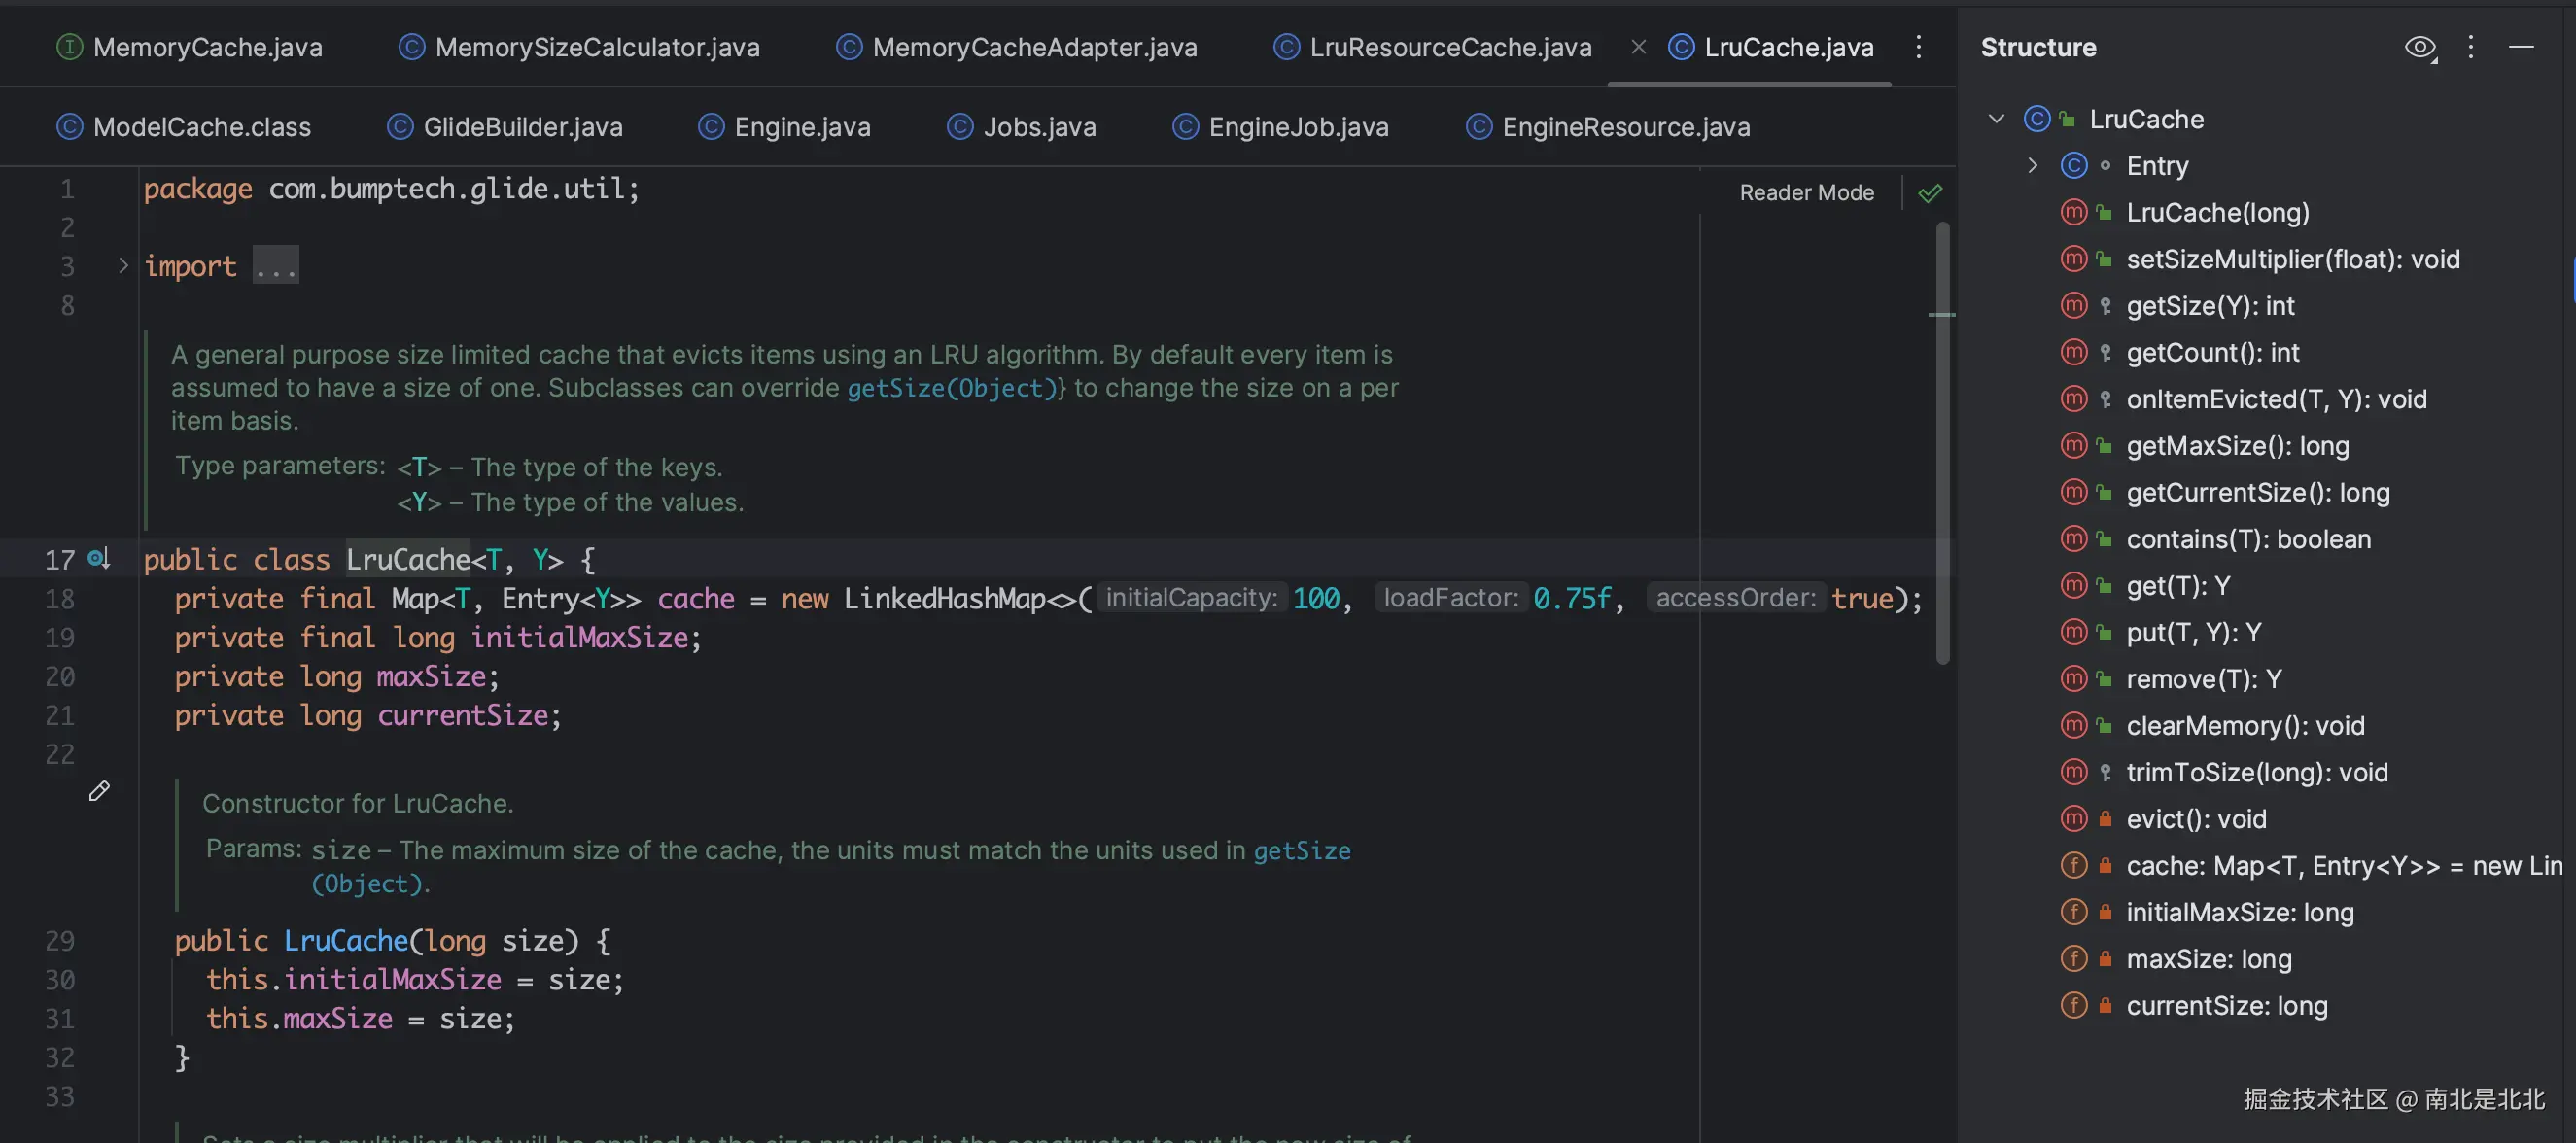Click the green inspection checkmark icon
2576x1143 pixels.
pyautogui.click(x=1930, y=192)
